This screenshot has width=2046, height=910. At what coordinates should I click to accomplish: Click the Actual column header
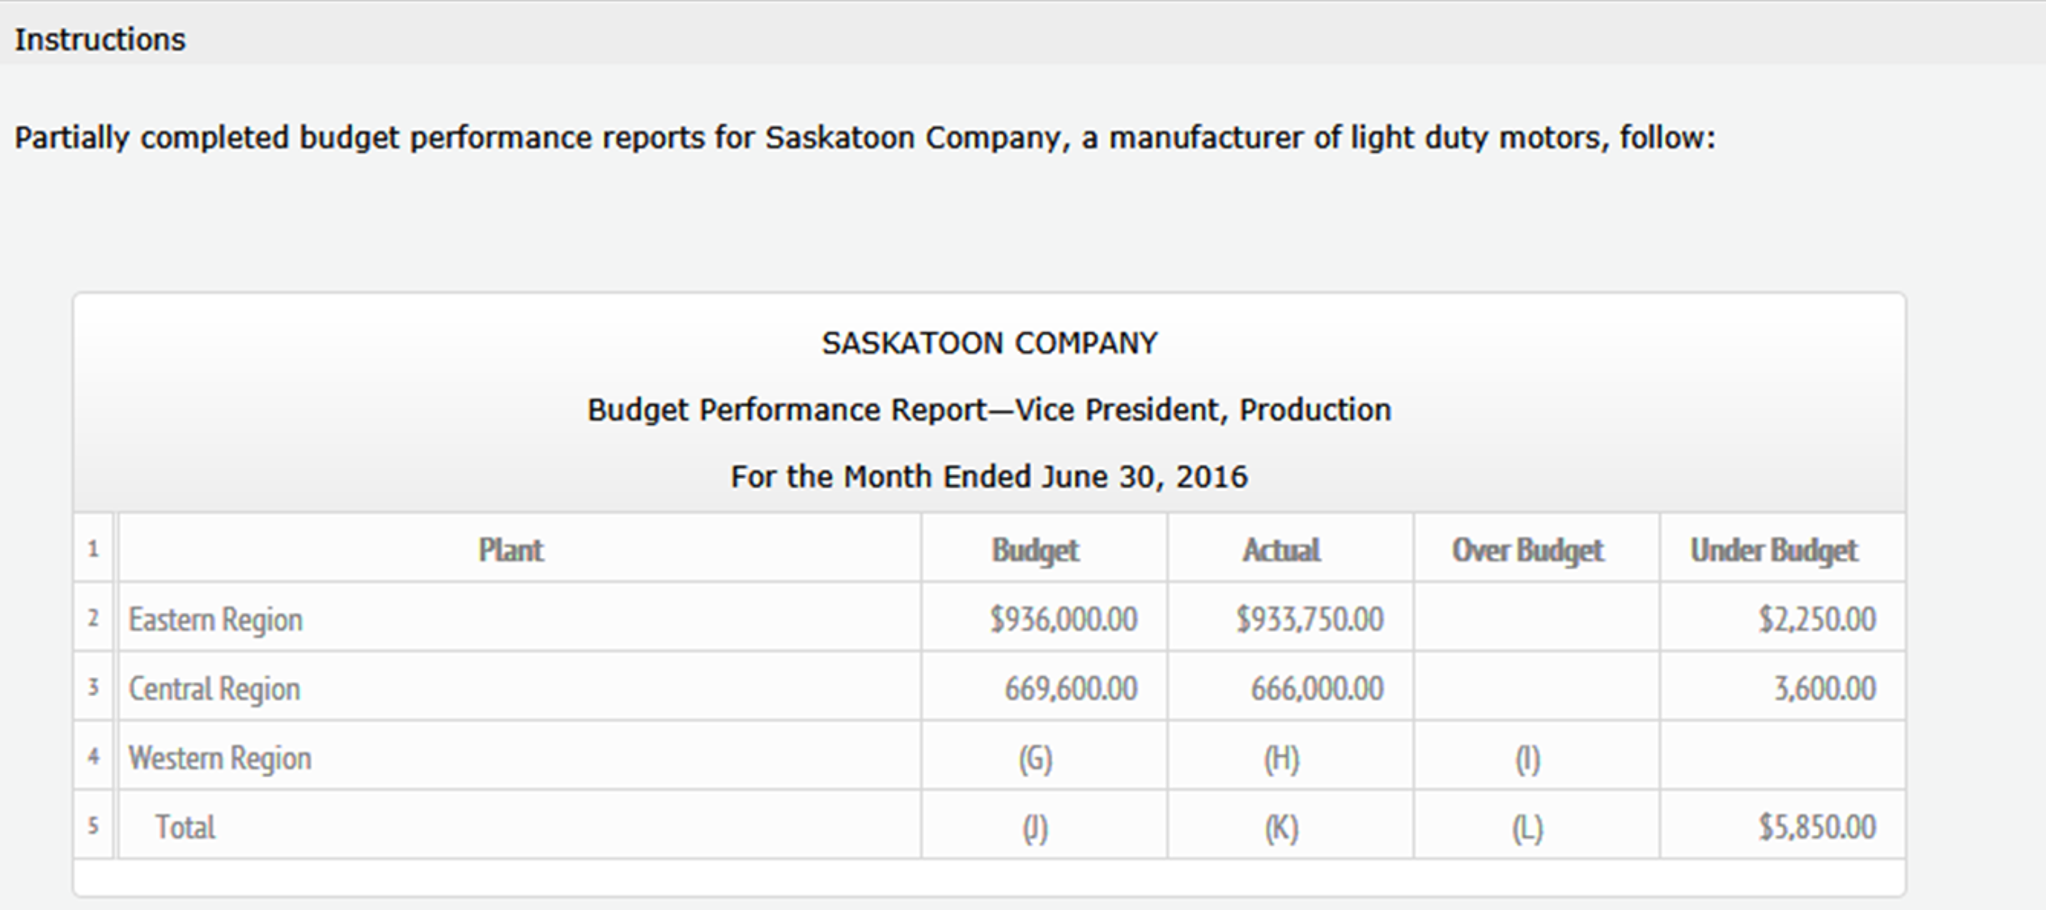(x=1281, y=550)
